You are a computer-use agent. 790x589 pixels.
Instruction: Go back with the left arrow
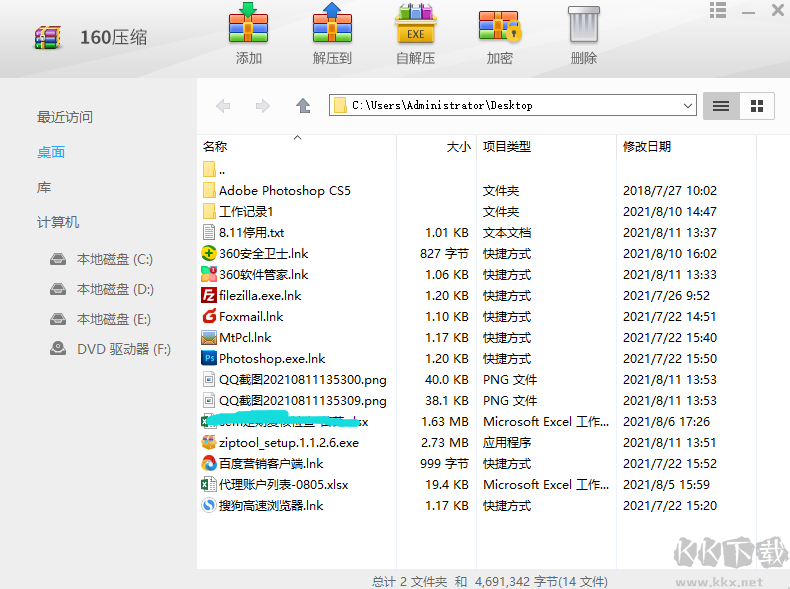(223, 106)
